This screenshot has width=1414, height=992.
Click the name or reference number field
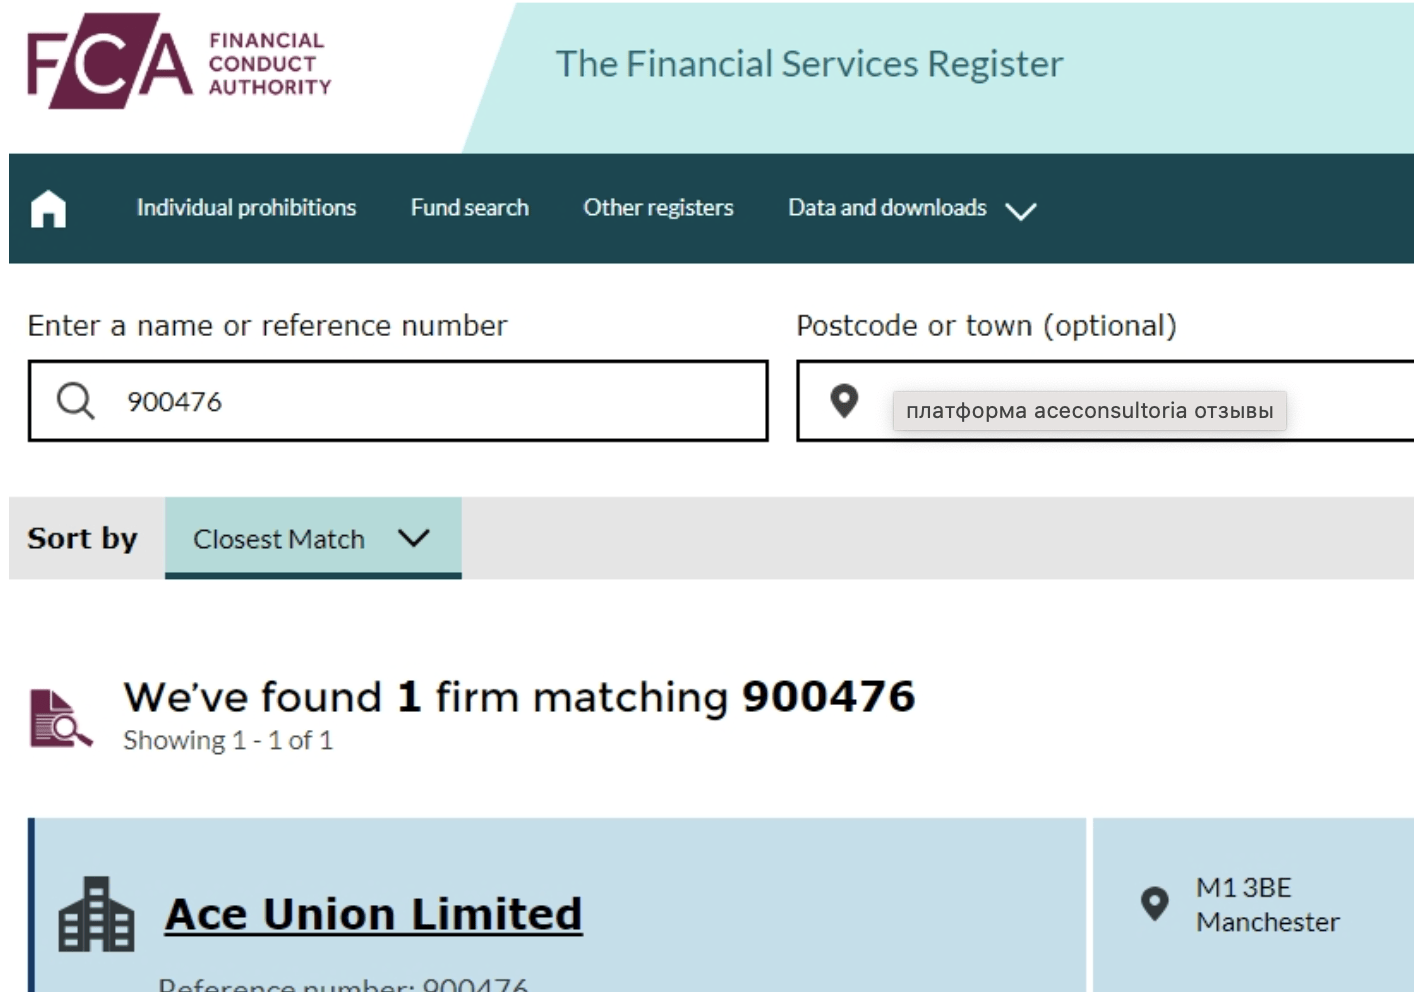(398, 401)
